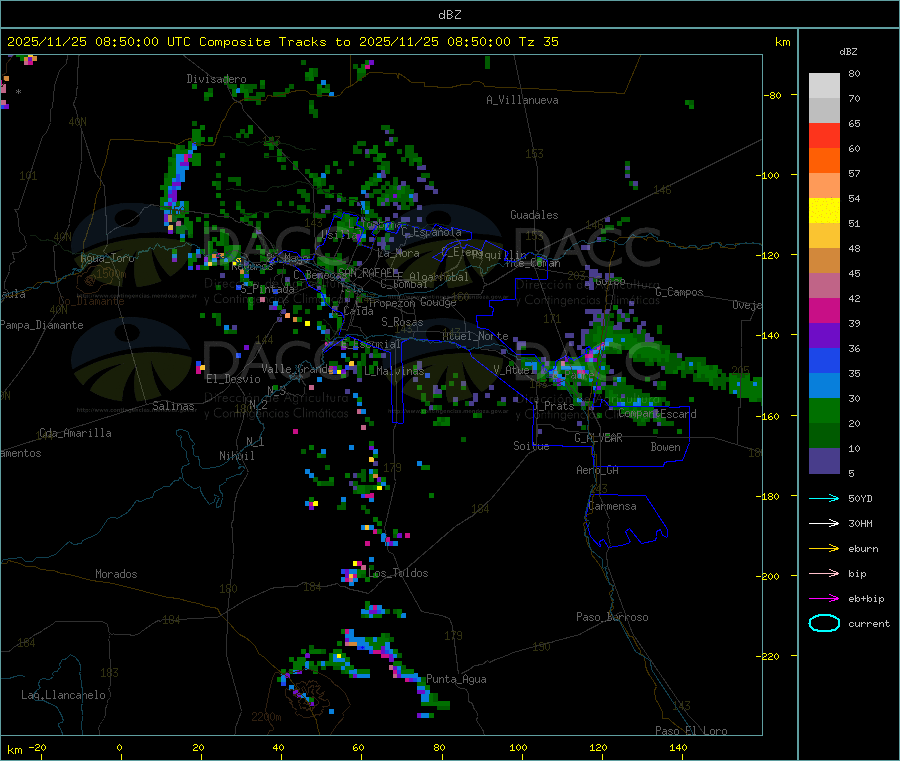Pick the light blue 30-35 dBZ color band
The width and height of the screenshot is (900, 761).
[x=824, y=386]
